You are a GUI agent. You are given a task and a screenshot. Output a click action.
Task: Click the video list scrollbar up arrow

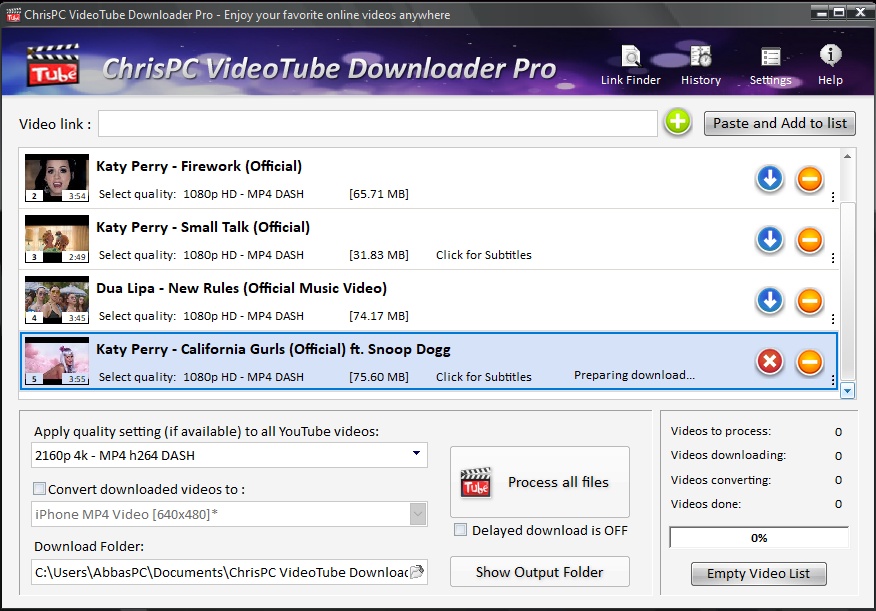[848, 156]
